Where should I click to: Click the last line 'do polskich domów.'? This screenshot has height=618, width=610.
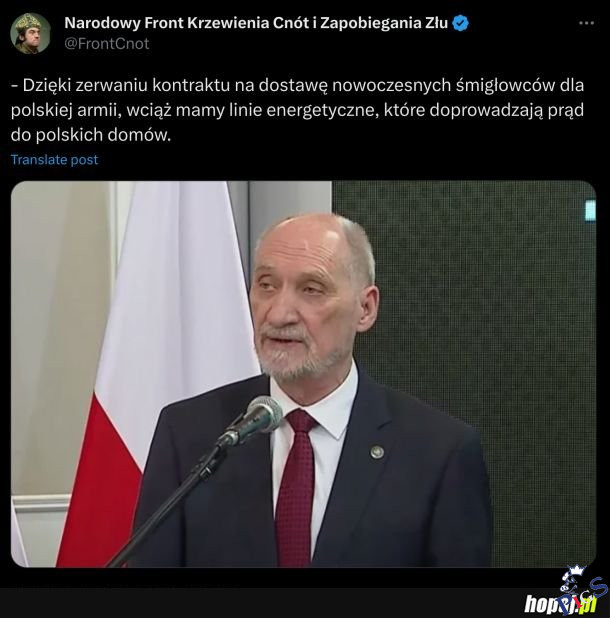click(91, 135)
